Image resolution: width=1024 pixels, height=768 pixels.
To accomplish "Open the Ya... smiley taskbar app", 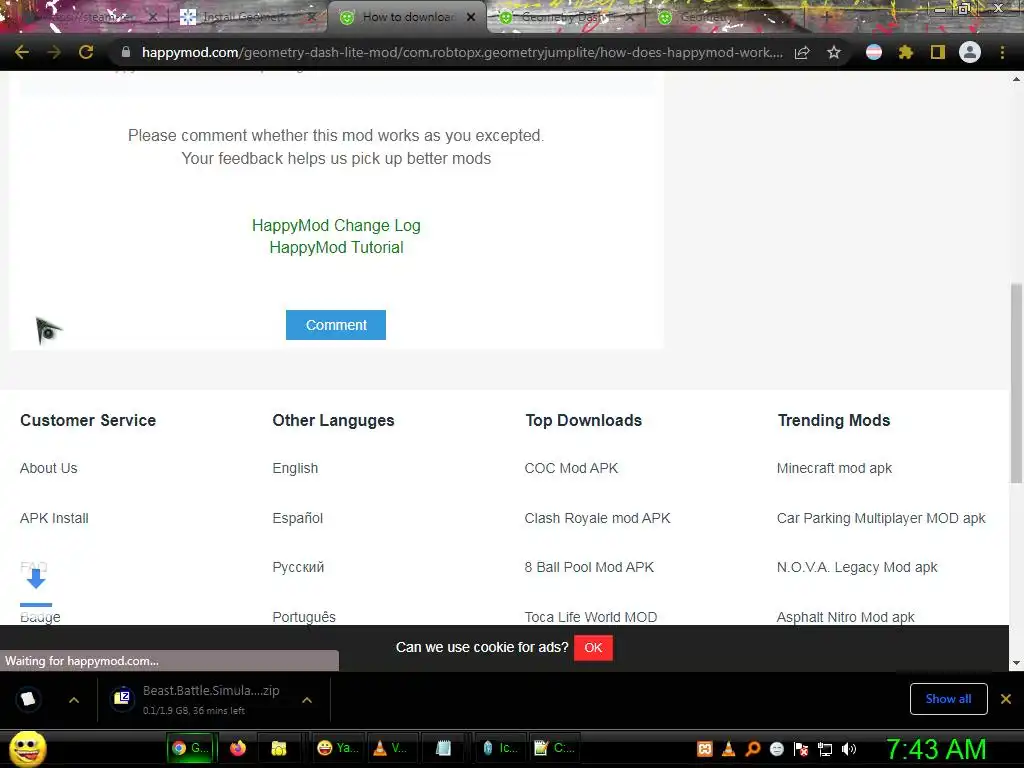I will click(338, 748).
